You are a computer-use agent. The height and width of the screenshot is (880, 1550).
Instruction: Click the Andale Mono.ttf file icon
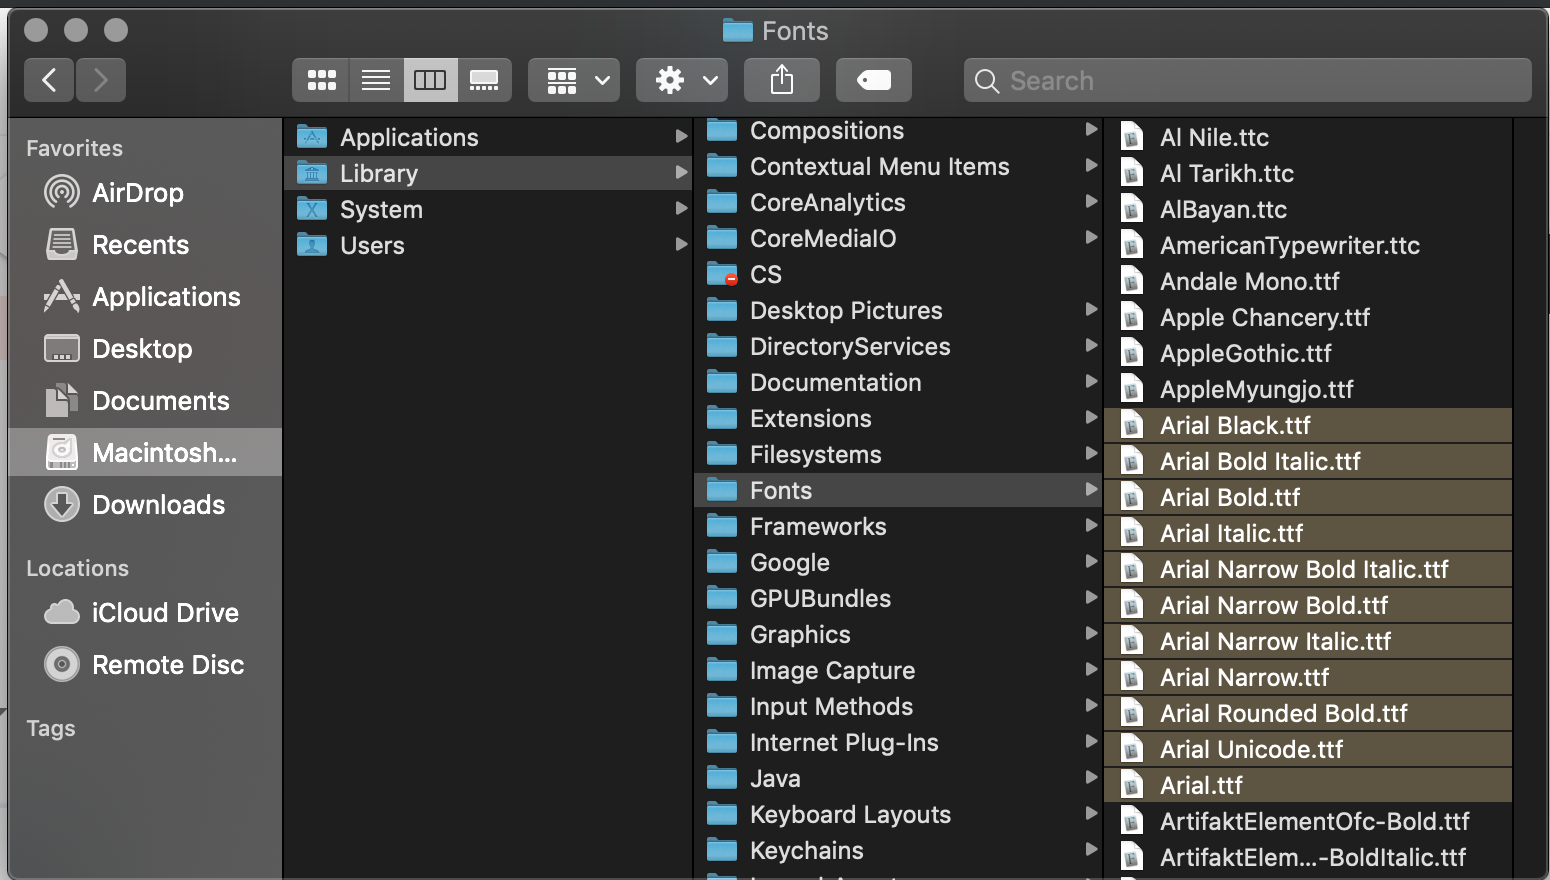click(x=1132, y=281)
